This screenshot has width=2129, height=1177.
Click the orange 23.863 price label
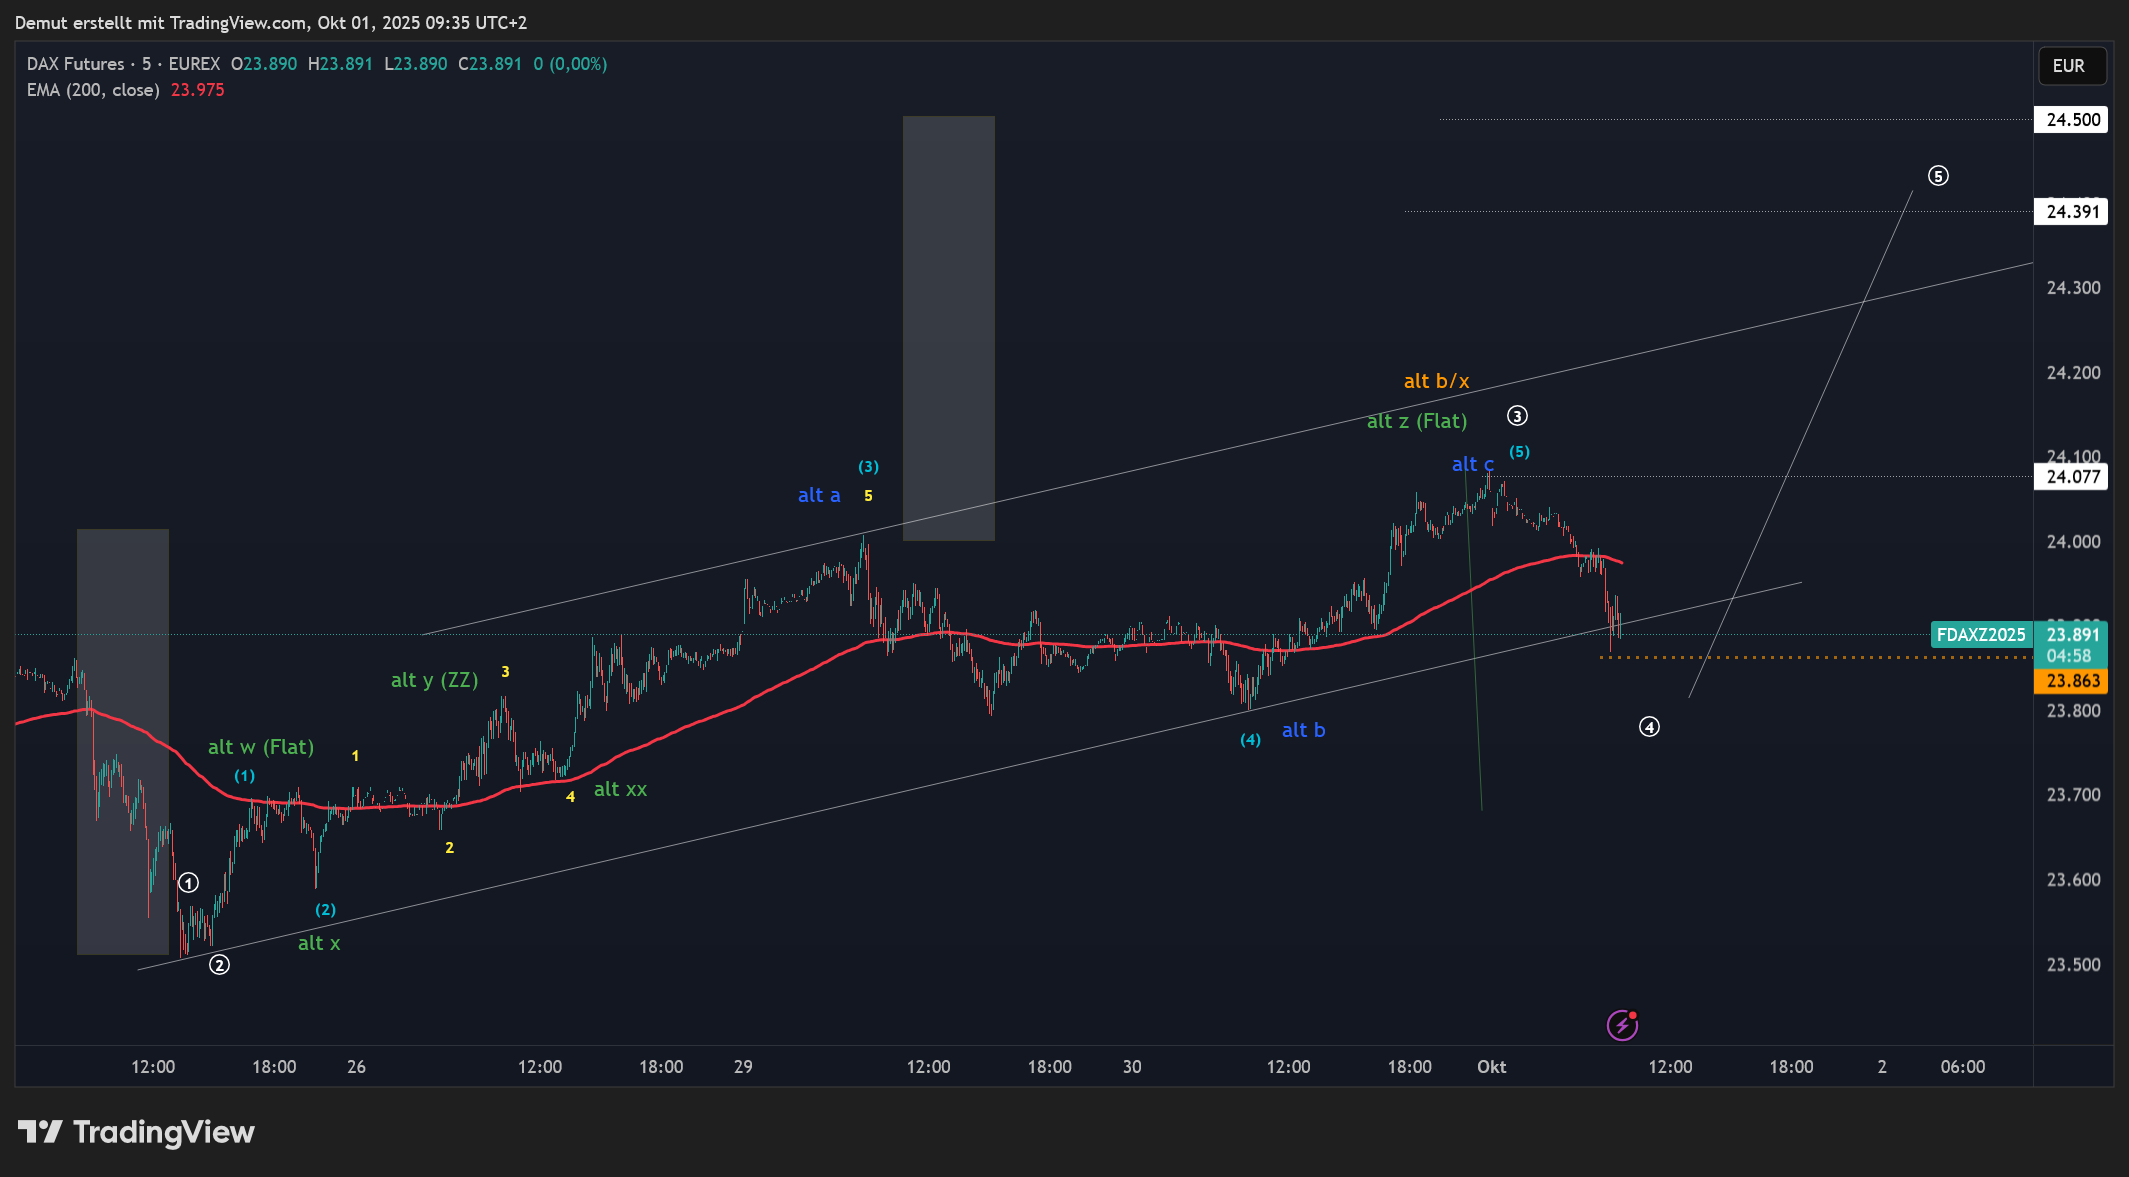point(2072,681)
